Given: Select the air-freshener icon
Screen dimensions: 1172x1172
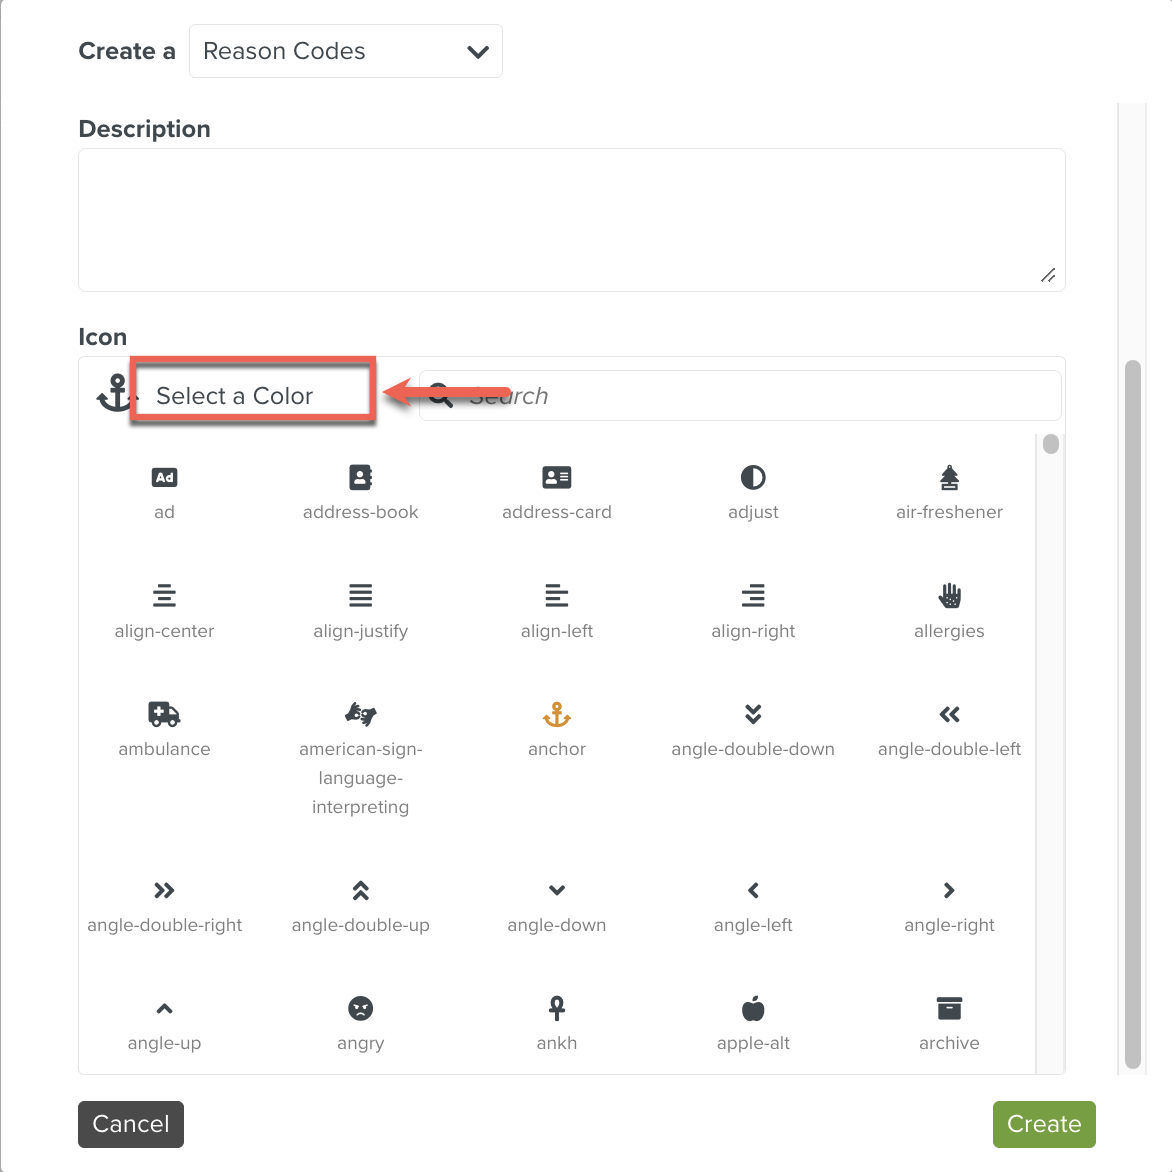Looking at the screenshot, I should 949,478.
